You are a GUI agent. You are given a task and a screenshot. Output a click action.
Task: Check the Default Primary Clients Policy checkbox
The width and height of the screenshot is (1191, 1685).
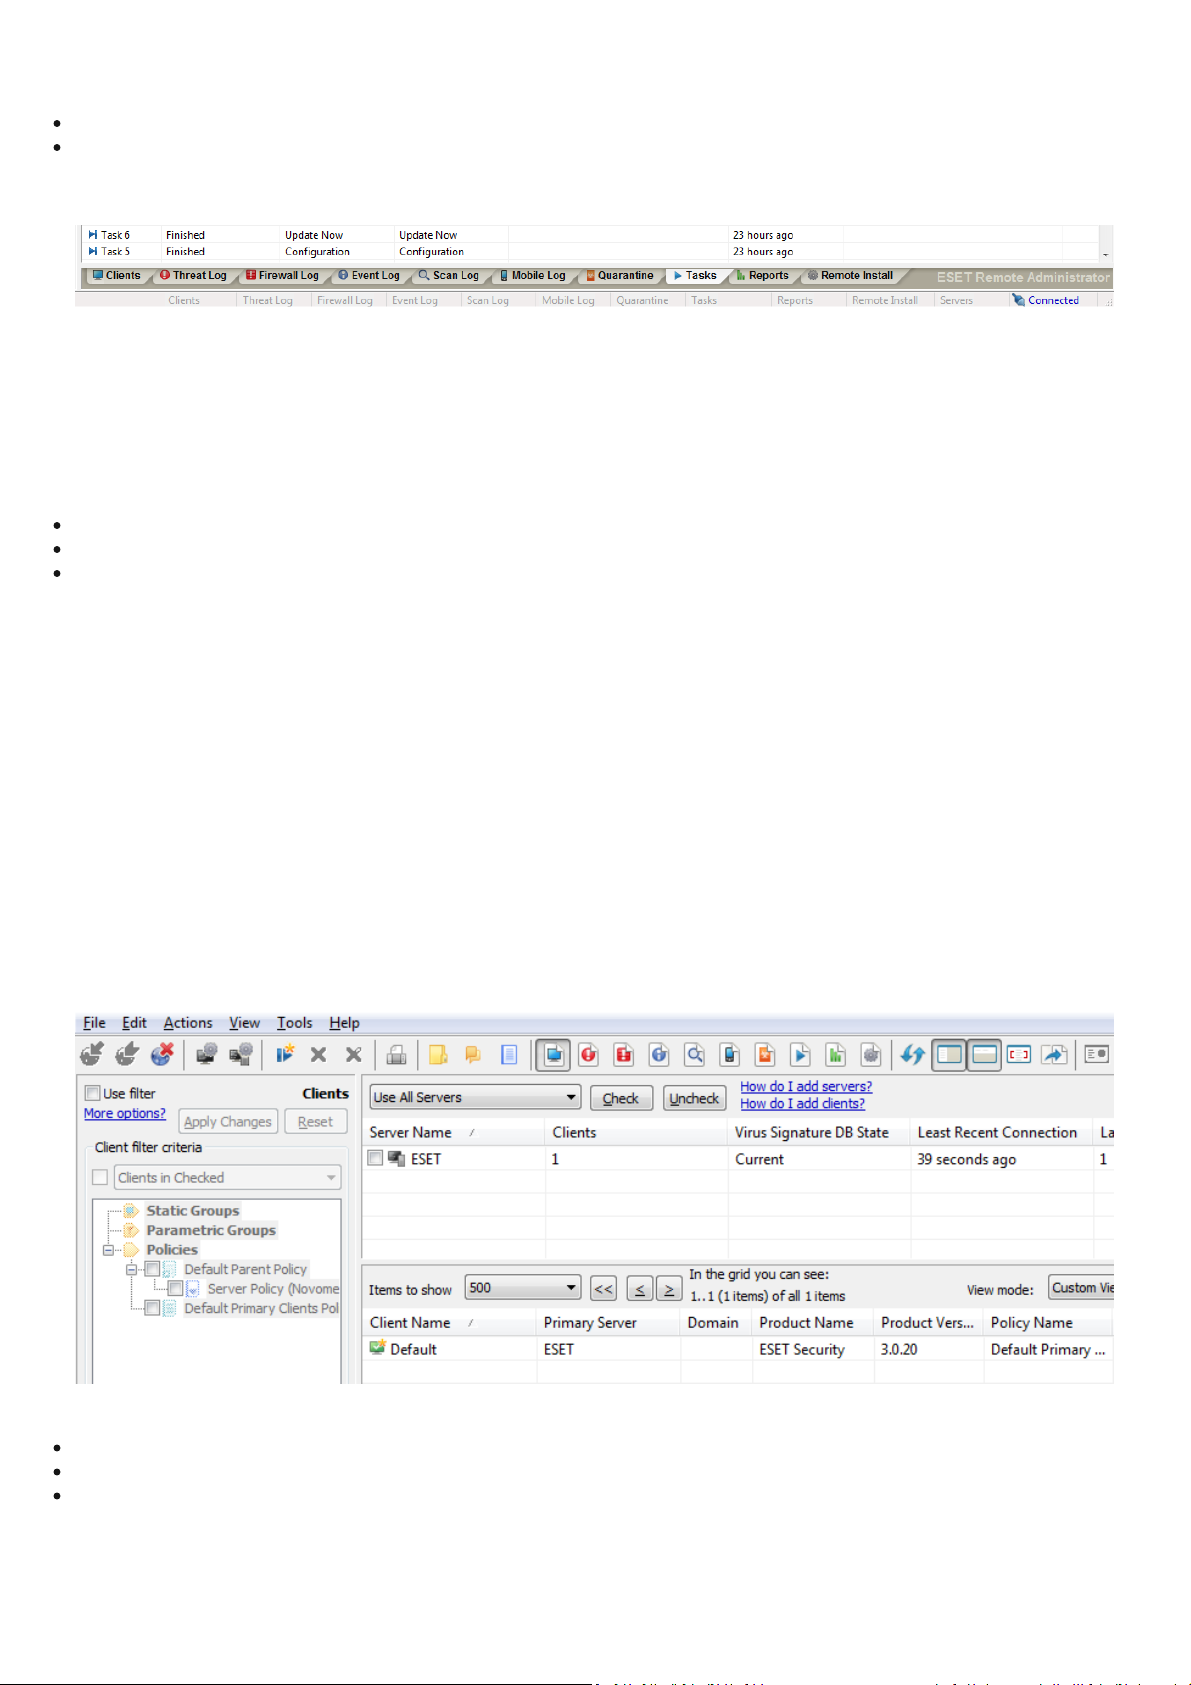152,1308
